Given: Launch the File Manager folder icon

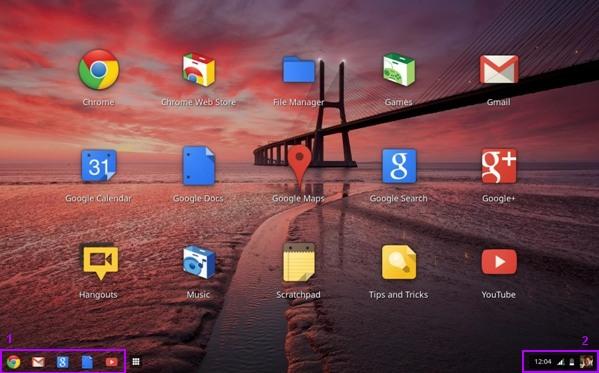Looking at the screenshot, I should pyautogui.click(x=299, y=70).
